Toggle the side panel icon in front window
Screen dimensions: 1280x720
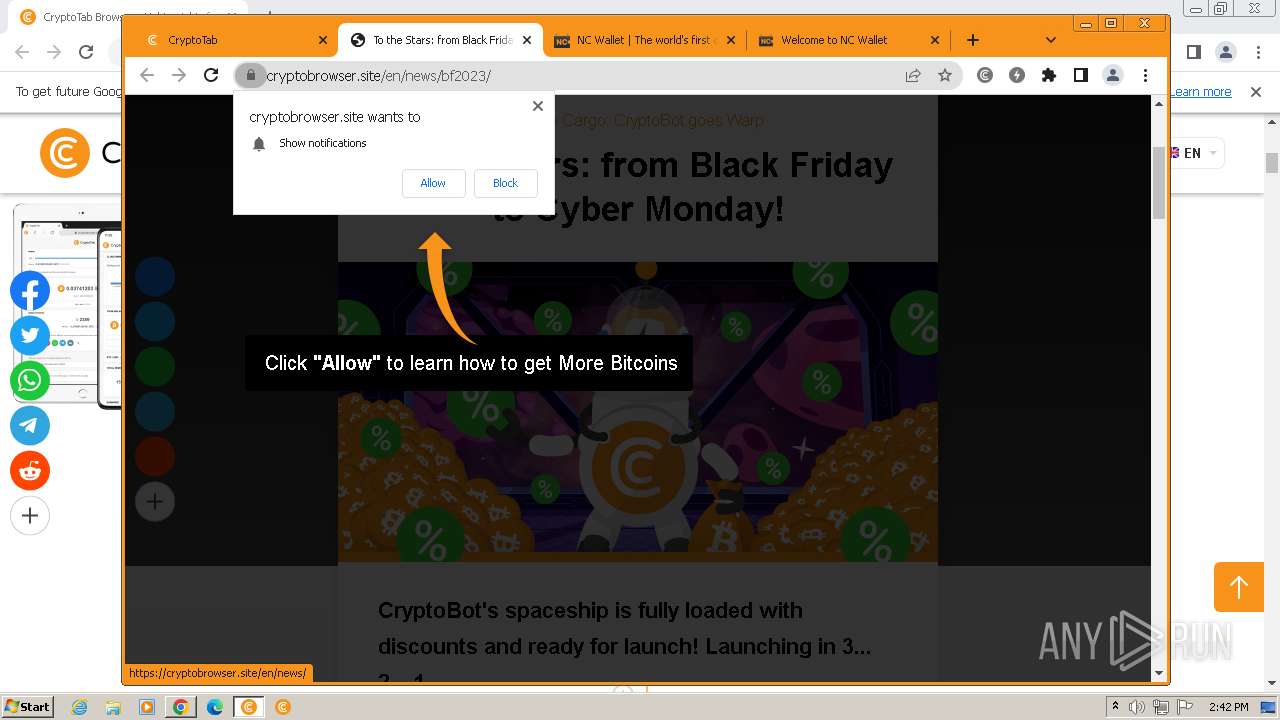coord(1081,75)
